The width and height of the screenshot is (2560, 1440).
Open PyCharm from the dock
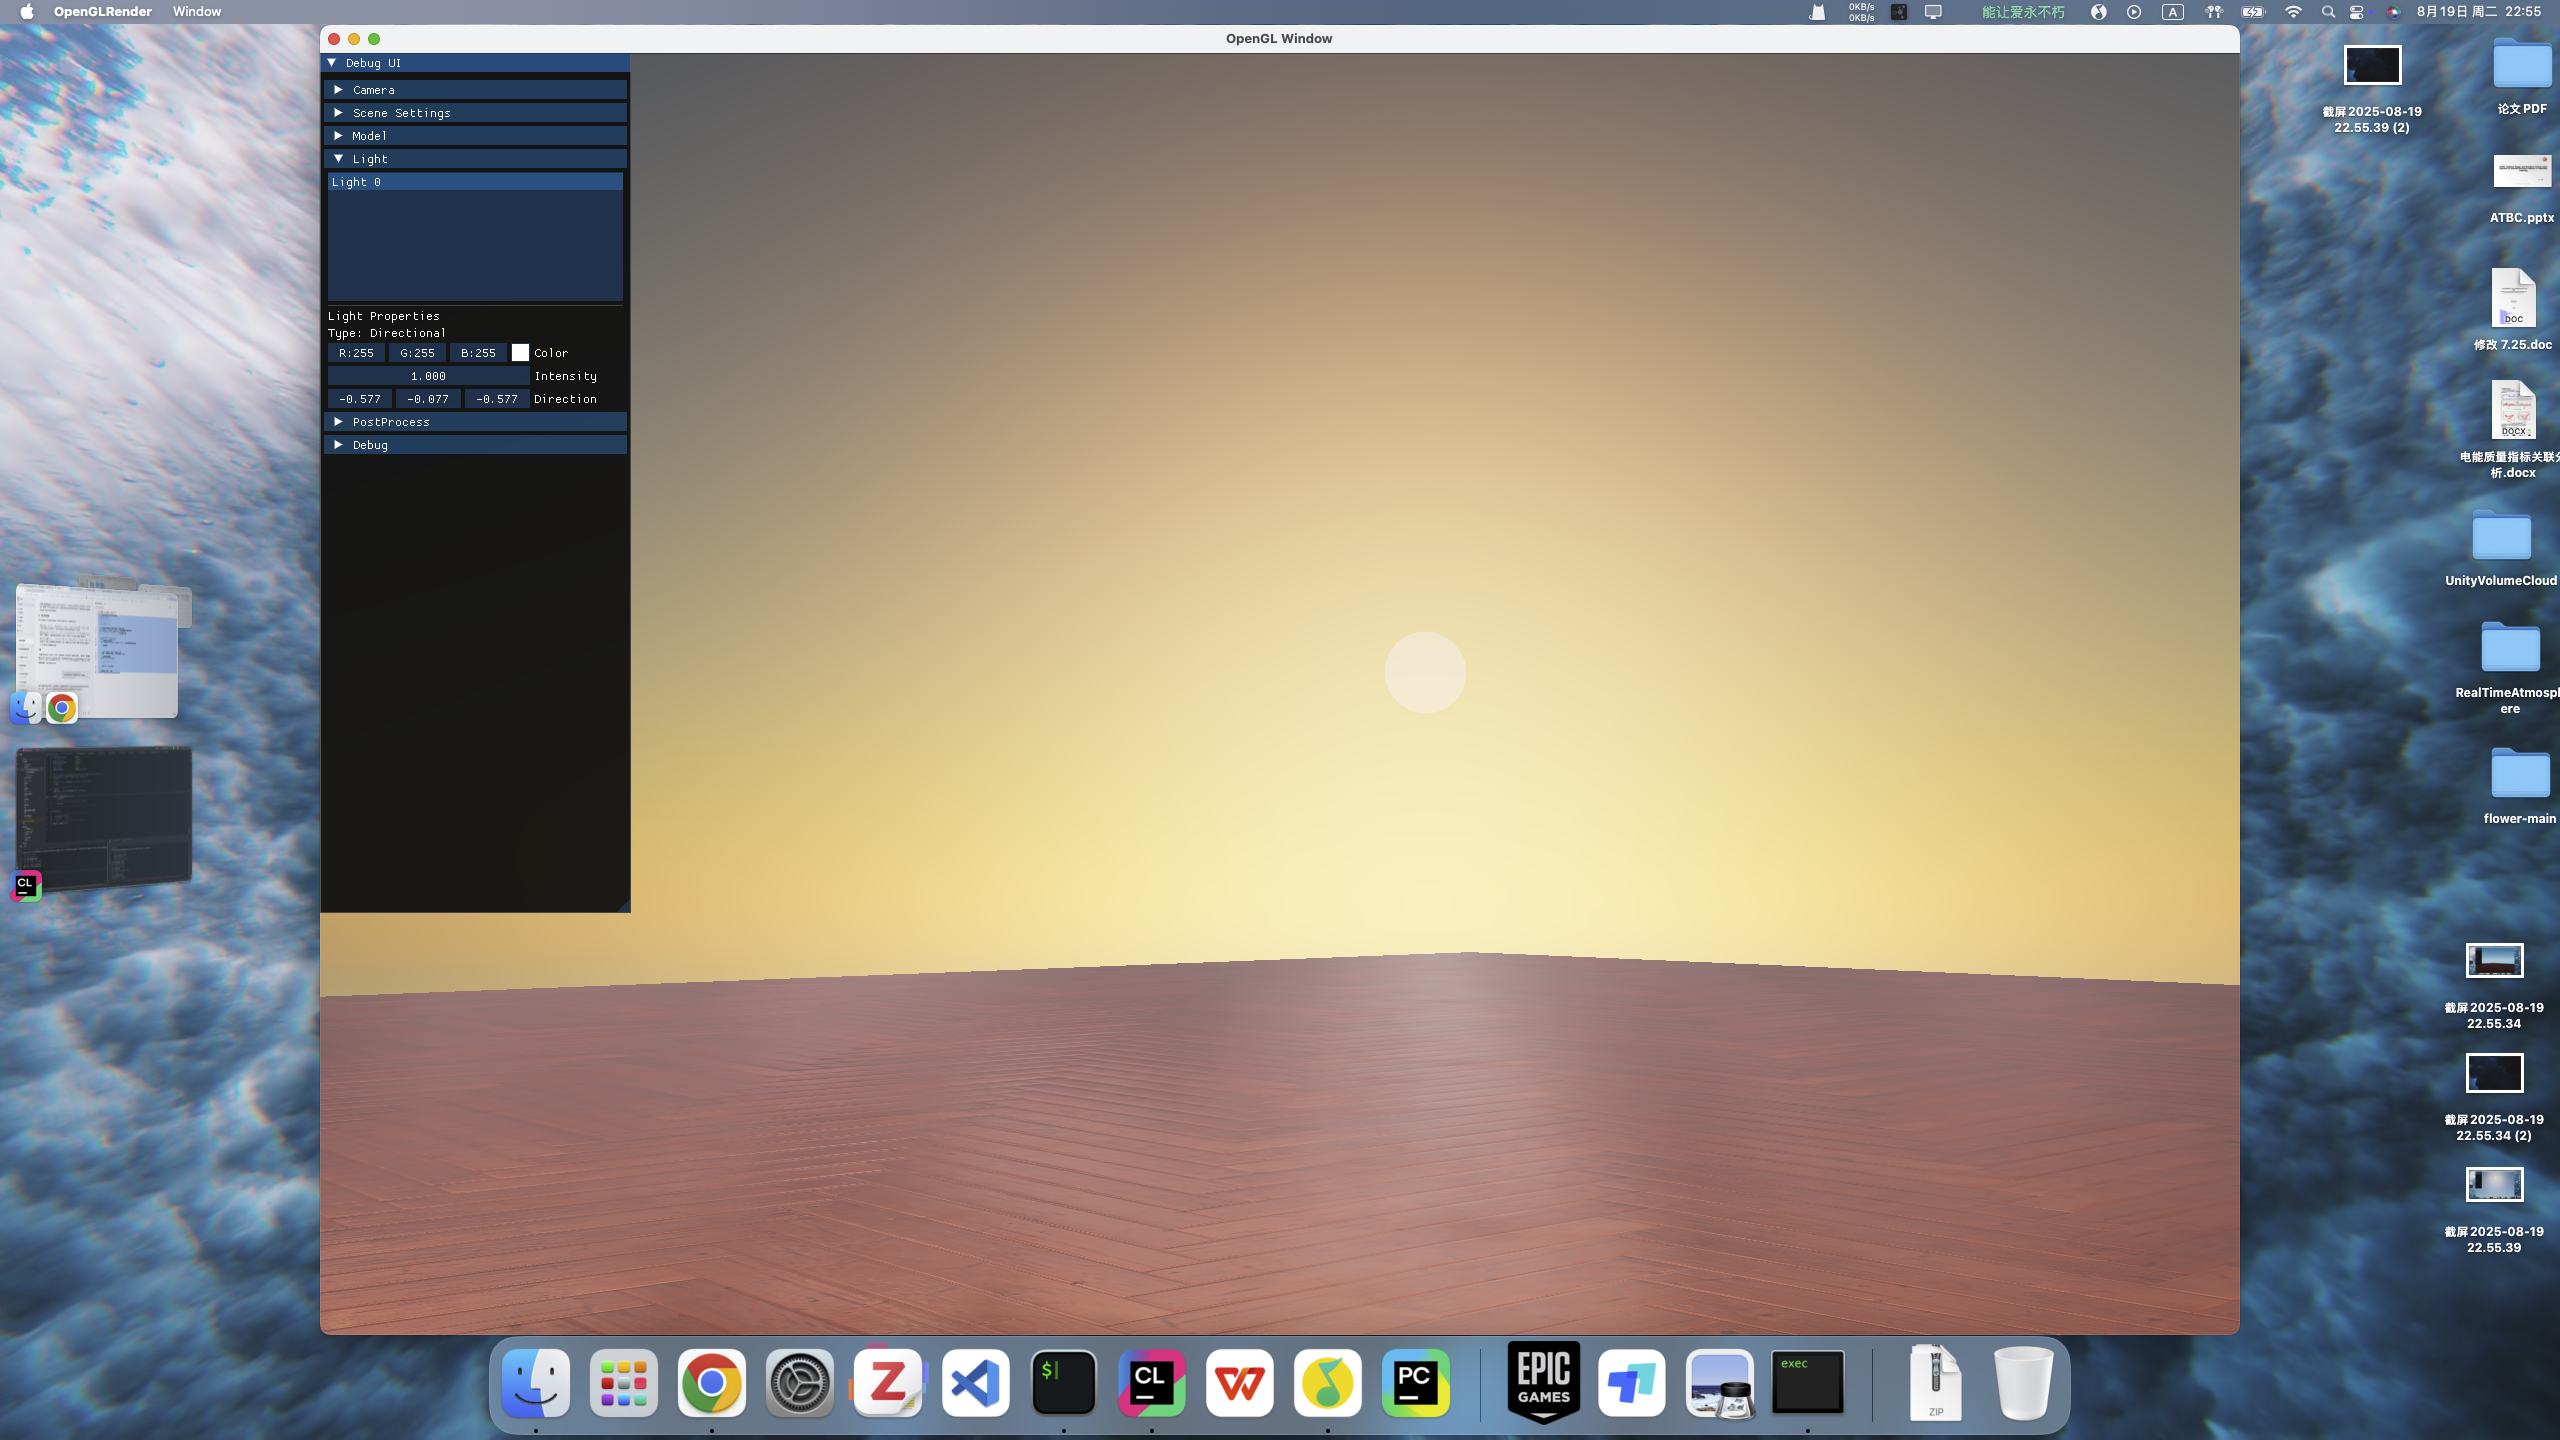click(x=1415, y=1383)
